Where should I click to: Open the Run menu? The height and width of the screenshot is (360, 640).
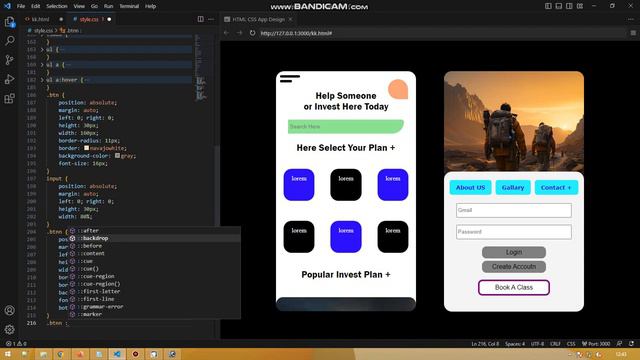tap(108, 6)
